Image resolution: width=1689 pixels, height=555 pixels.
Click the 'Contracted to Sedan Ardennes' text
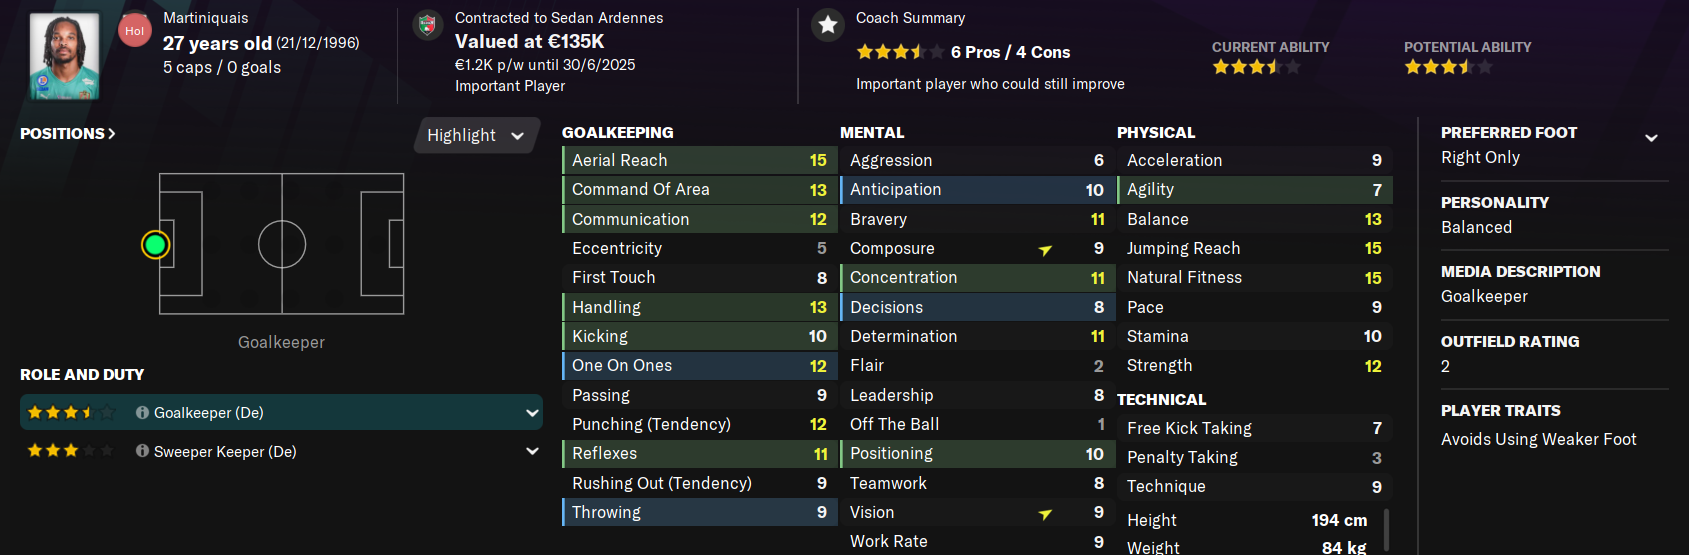pos(558,18)
